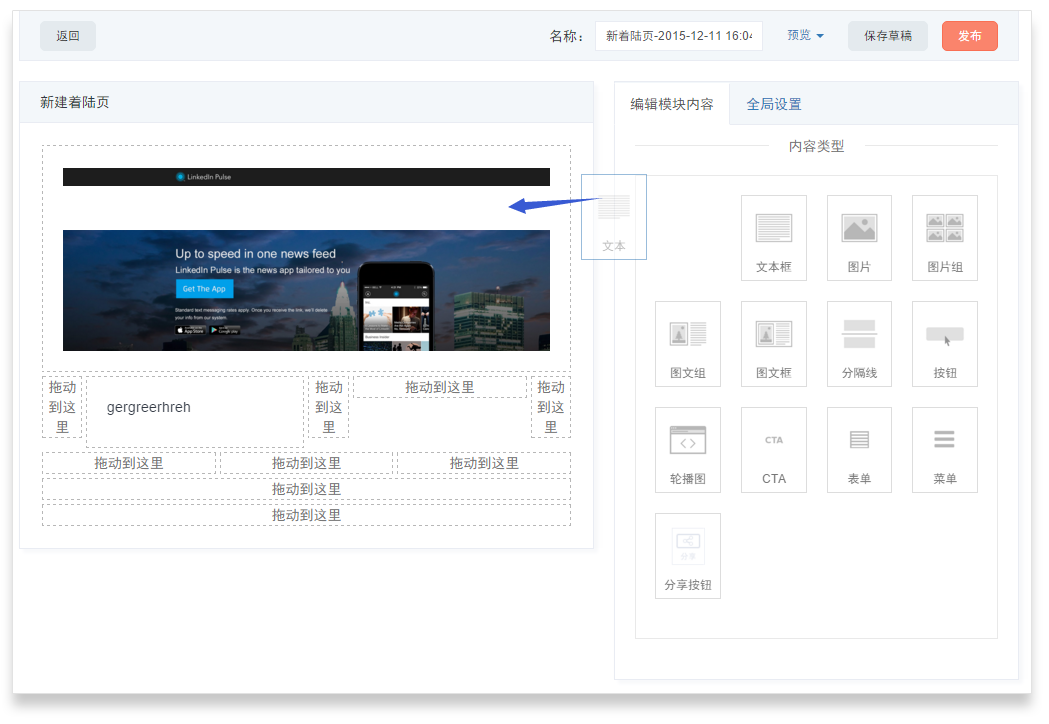Focus the 名称 page name input field
The height and width of the screenshot is (724, 1049).
pyautogui.click(x=678, y=36)
